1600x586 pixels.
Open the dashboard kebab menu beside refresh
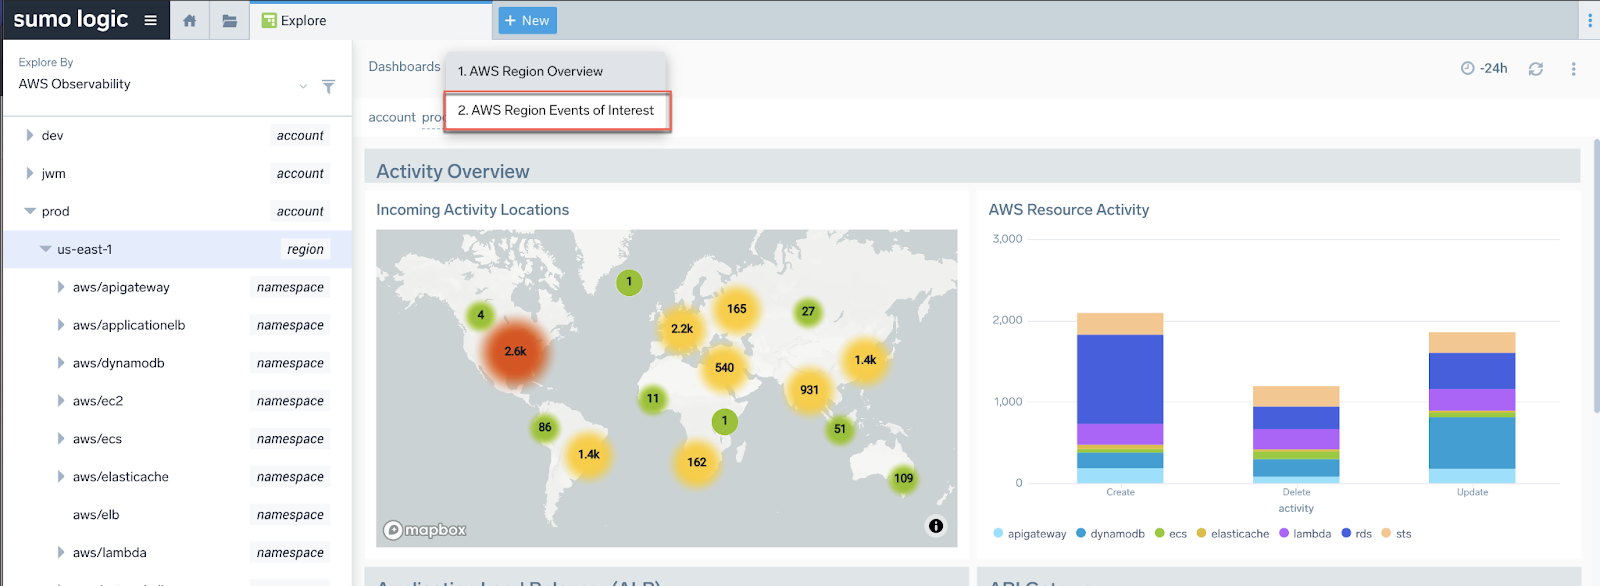tap(1573, 69)
